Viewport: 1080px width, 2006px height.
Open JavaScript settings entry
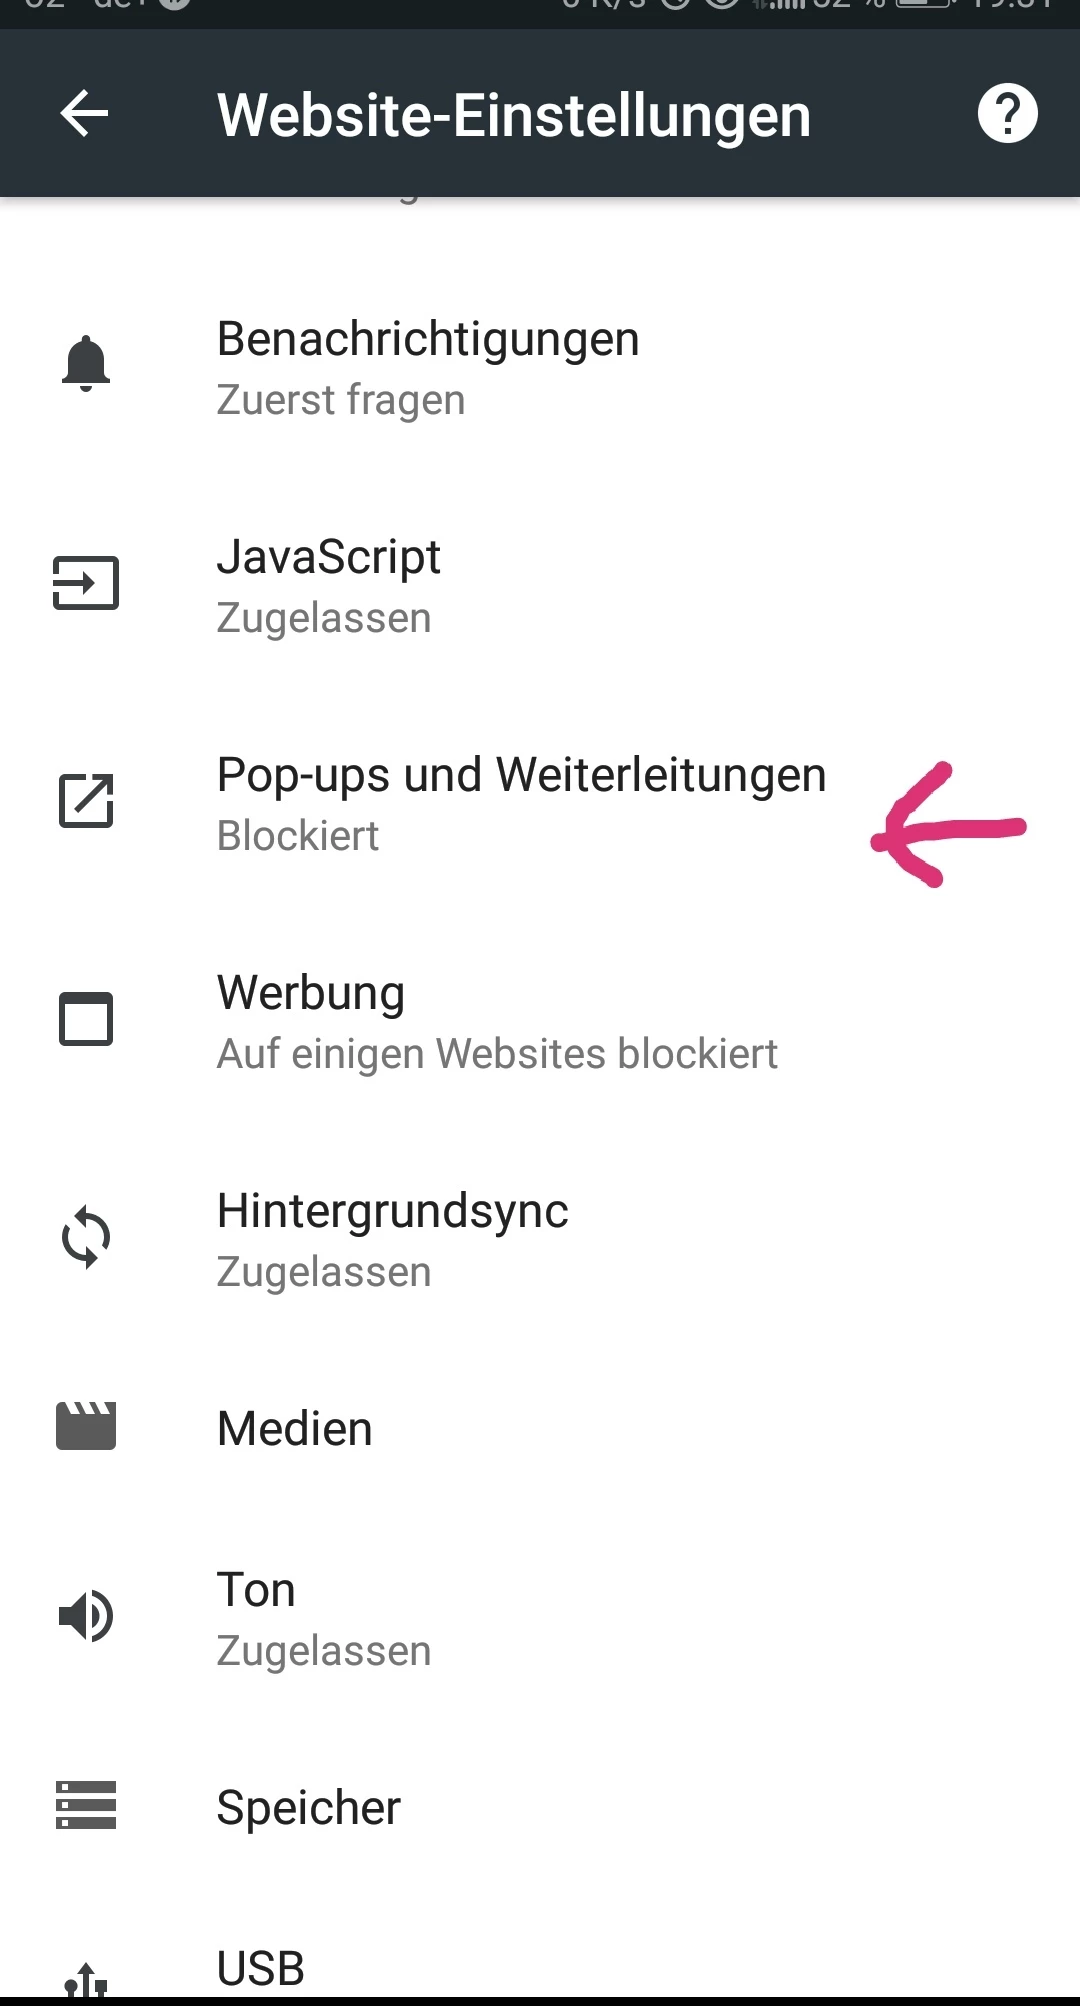pos(330,586)
